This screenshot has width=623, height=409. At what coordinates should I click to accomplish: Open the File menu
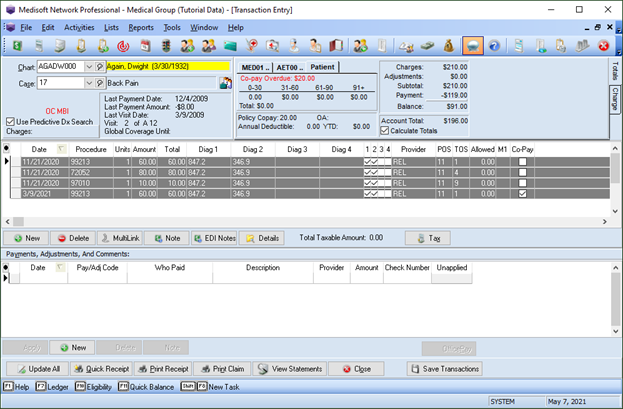(26, 27)
